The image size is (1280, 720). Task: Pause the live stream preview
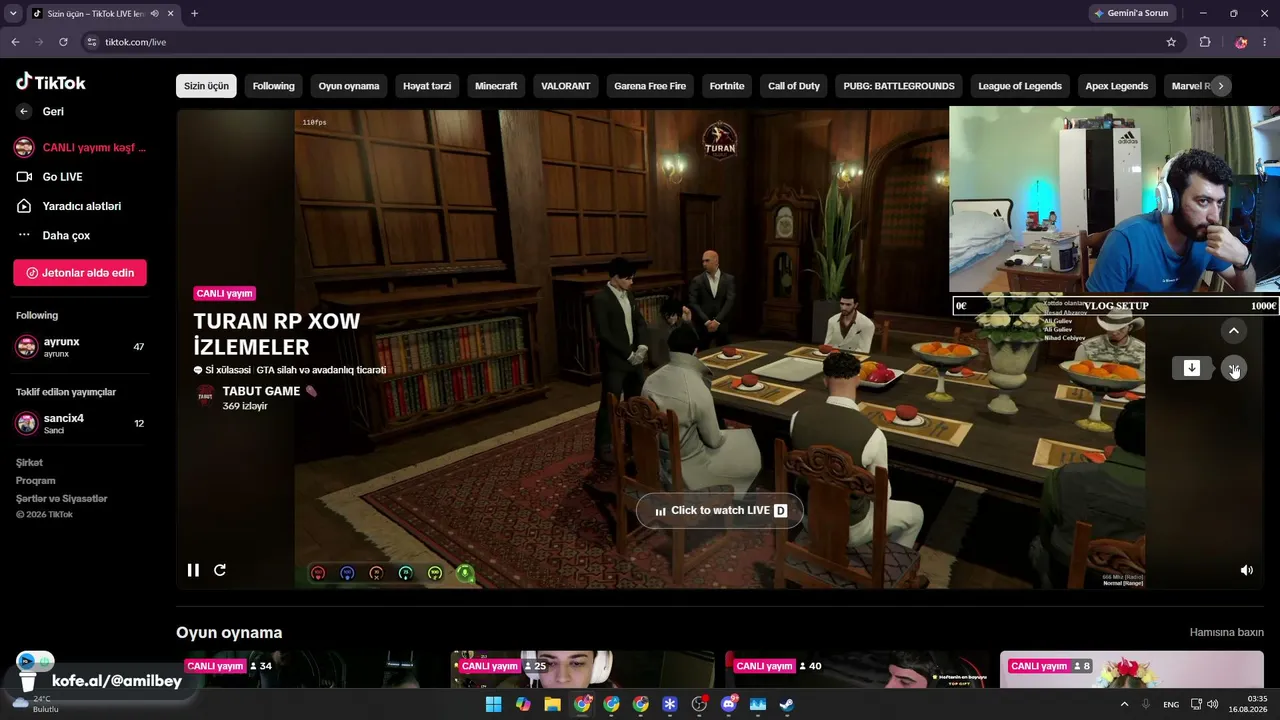[193, 570]
